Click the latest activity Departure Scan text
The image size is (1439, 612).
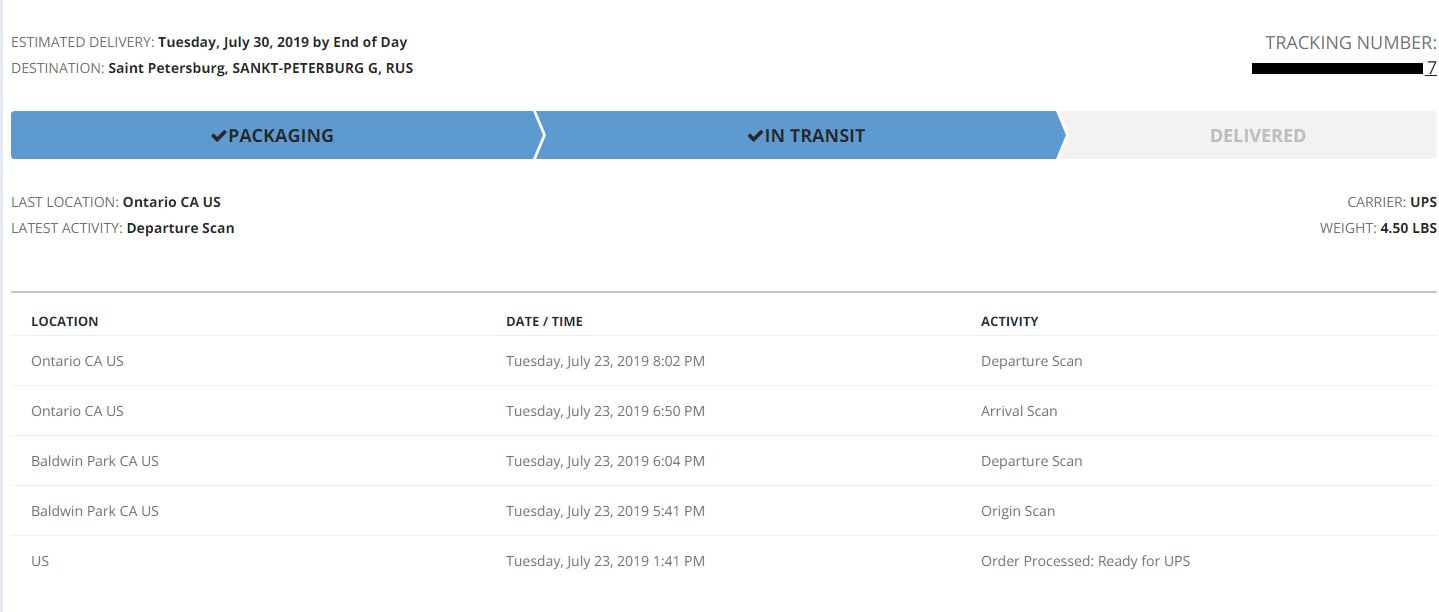tap(180, 228)
